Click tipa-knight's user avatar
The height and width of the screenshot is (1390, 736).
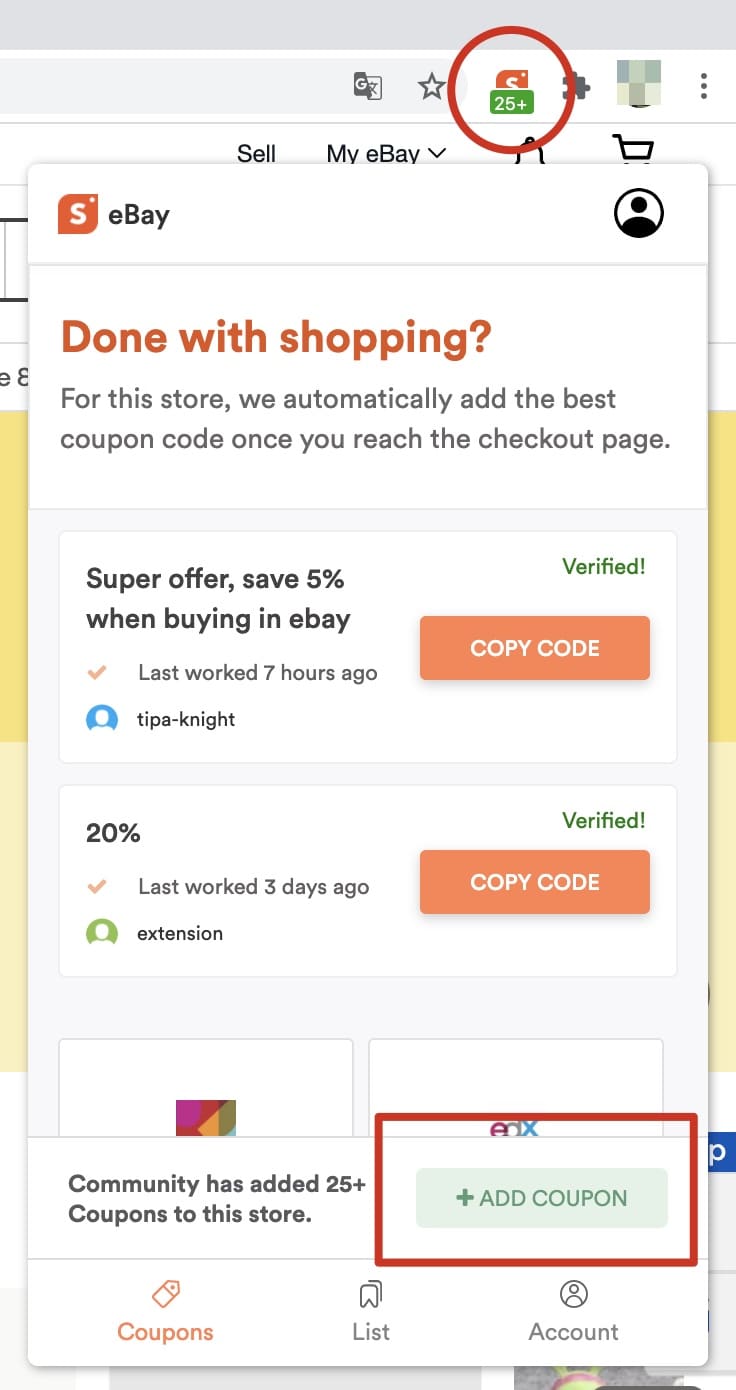tap(102, 719)
